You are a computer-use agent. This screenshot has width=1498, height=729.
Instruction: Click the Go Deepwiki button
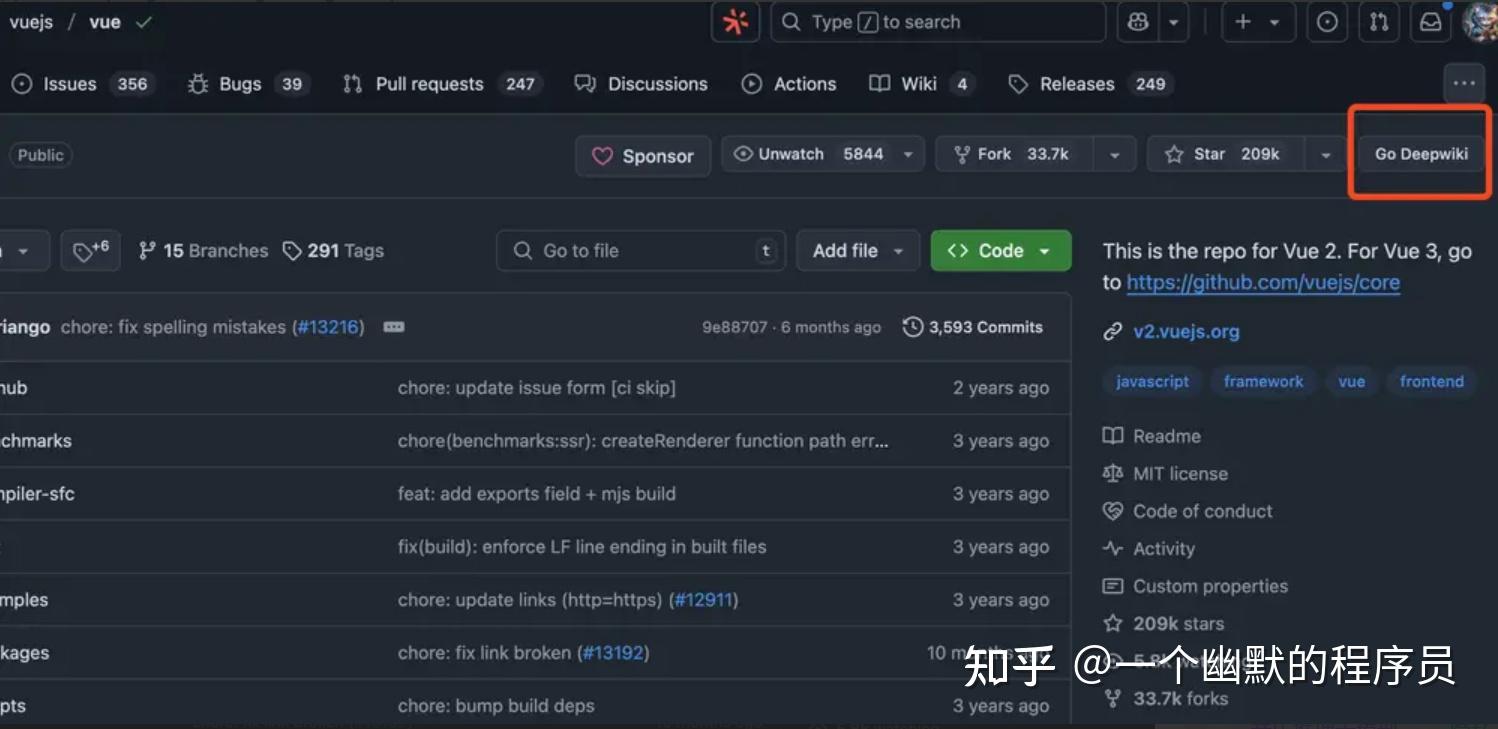[1420, 154]
